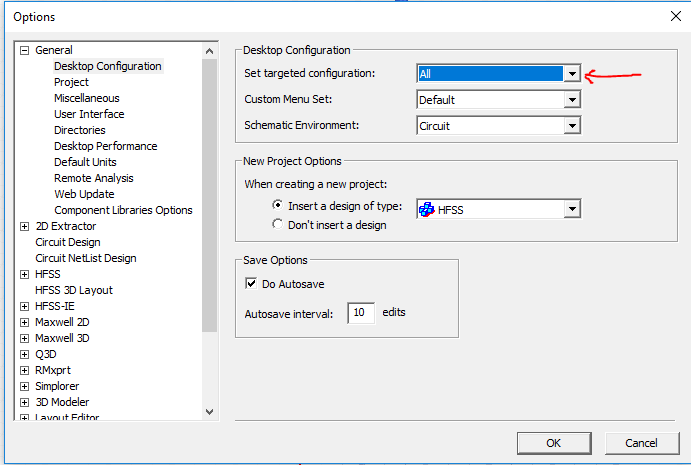The width and height of the screenshot is (691, 465).
Task: Select User Interface tree item
Action: coord(89,114)
